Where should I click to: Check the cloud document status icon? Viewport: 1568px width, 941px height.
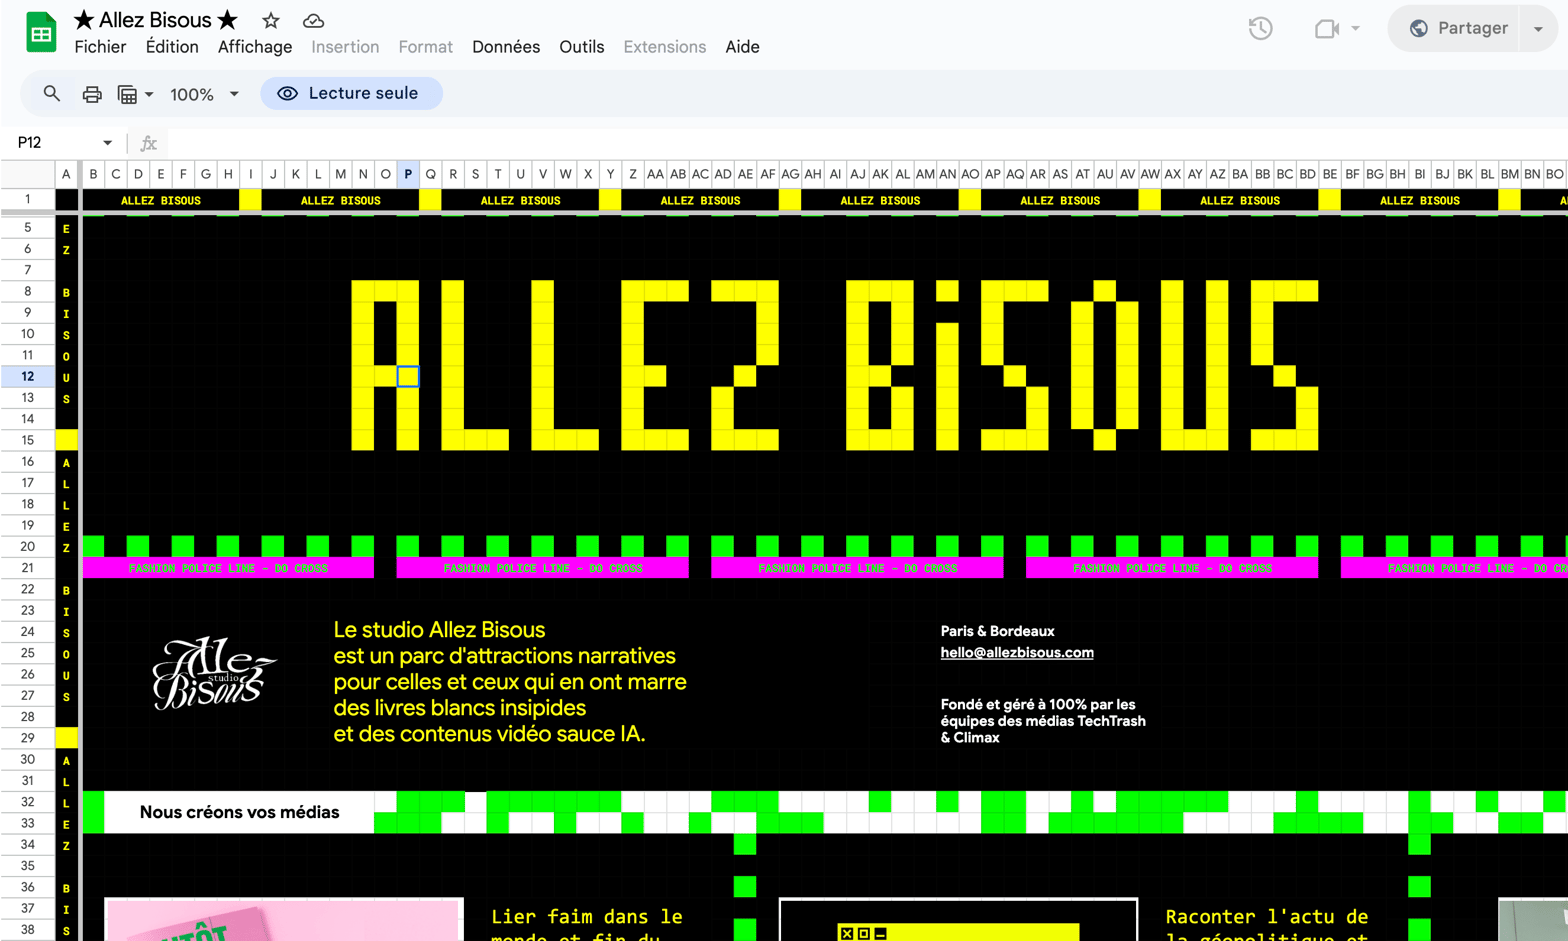313,20
